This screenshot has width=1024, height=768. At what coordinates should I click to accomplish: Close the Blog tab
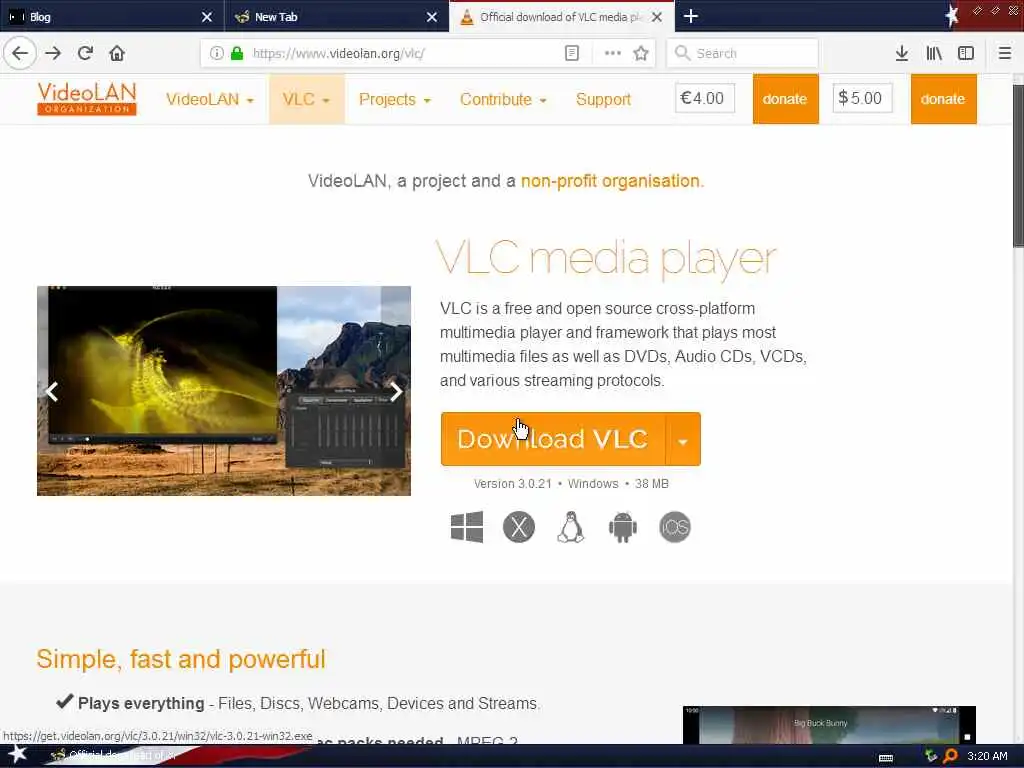[x=206, y=17]
